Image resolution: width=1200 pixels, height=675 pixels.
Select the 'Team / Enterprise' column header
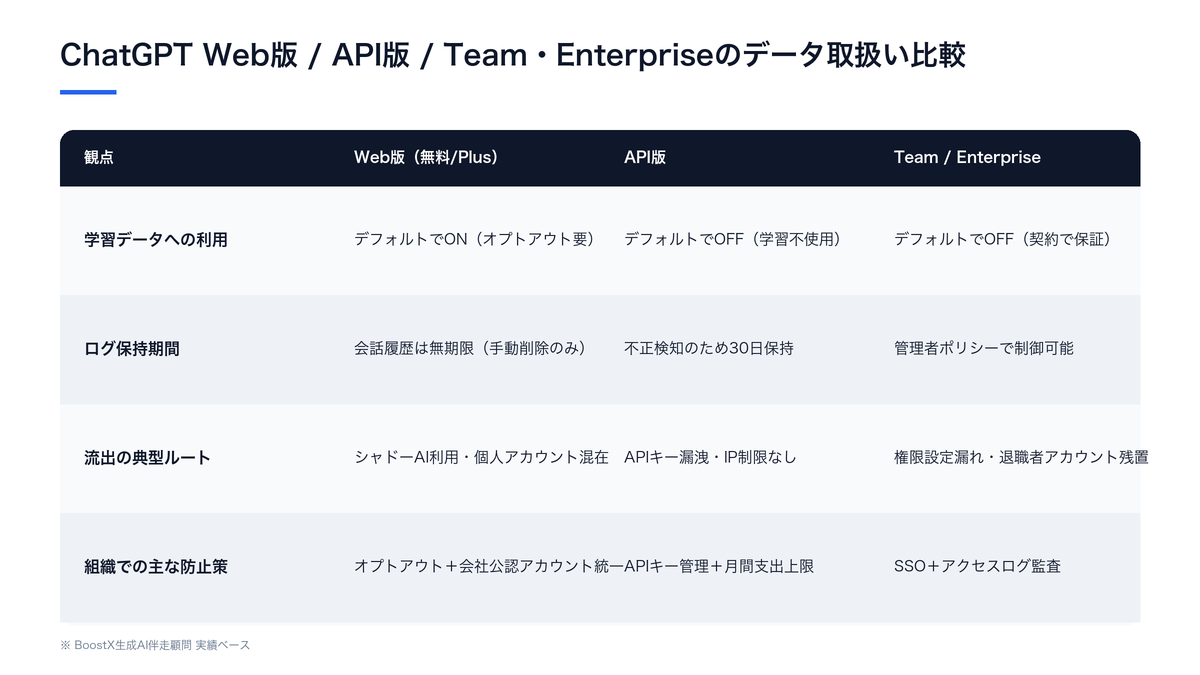tap(967, 157)
